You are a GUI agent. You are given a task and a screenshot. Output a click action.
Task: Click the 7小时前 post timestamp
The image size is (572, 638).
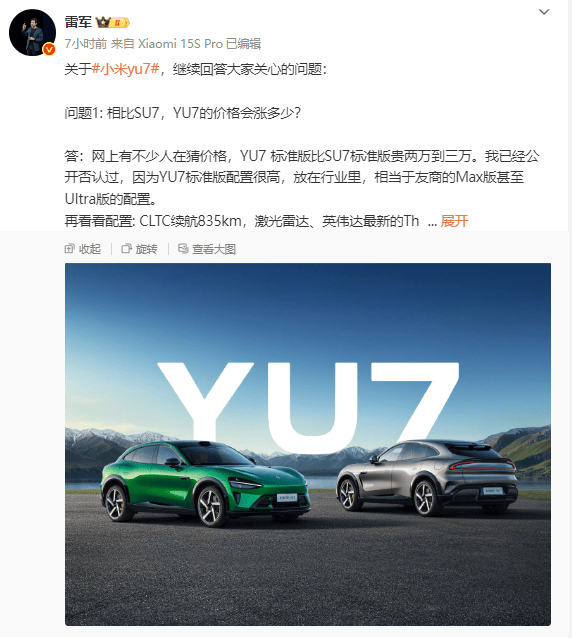pyautogui.click(x=86, y=44)
